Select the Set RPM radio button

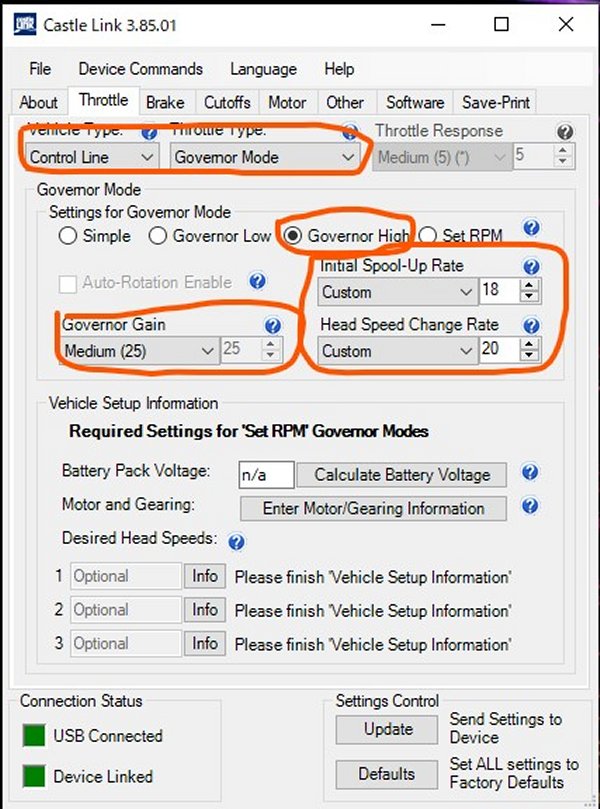coord(427,237)
